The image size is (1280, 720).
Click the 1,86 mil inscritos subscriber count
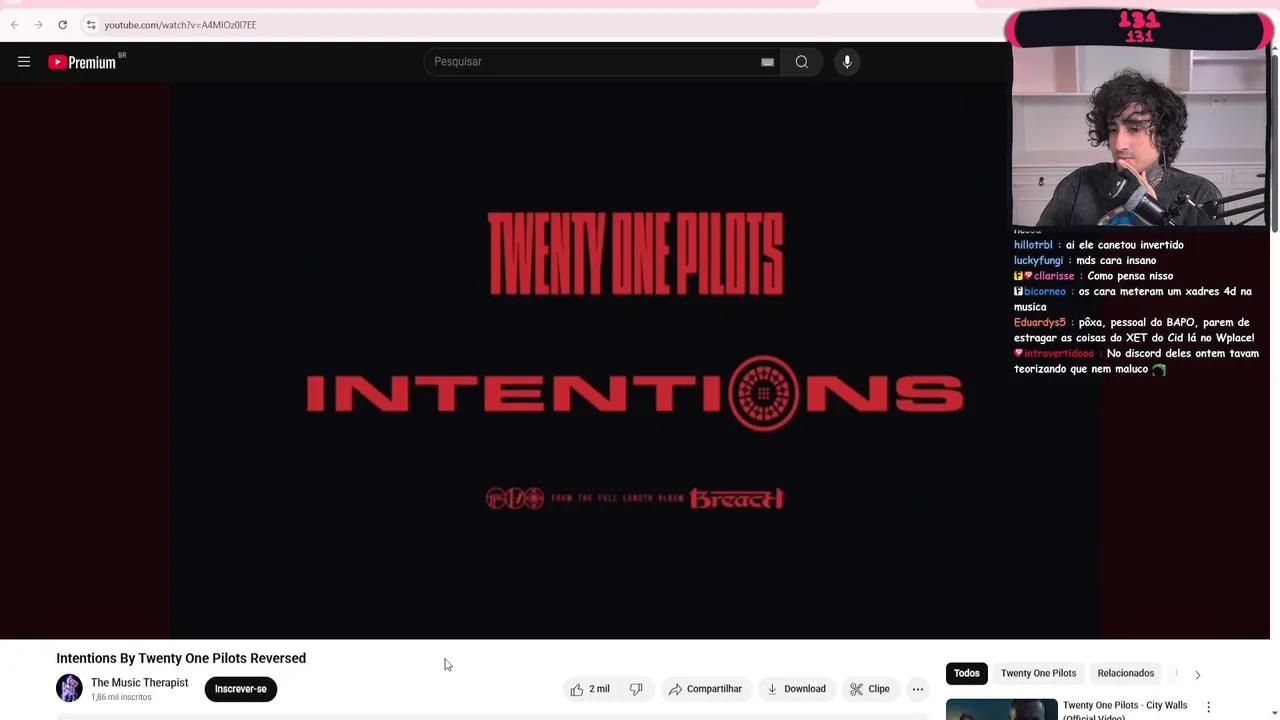click(x=121, y=697)
